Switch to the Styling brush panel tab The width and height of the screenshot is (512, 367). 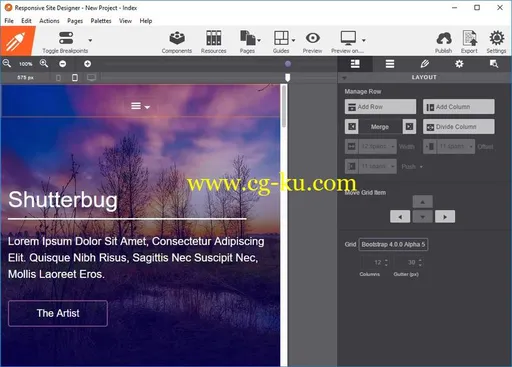point(425,64)
